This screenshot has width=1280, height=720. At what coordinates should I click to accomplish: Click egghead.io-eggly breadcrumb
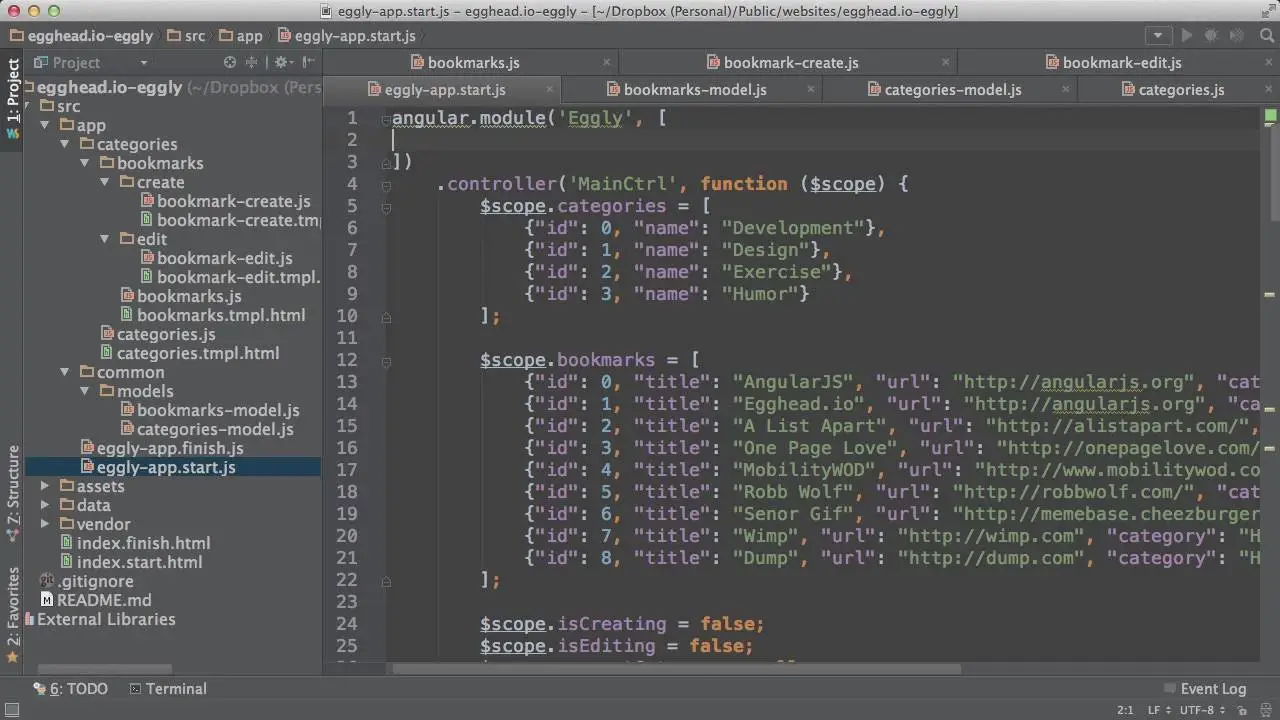[80, 35]
